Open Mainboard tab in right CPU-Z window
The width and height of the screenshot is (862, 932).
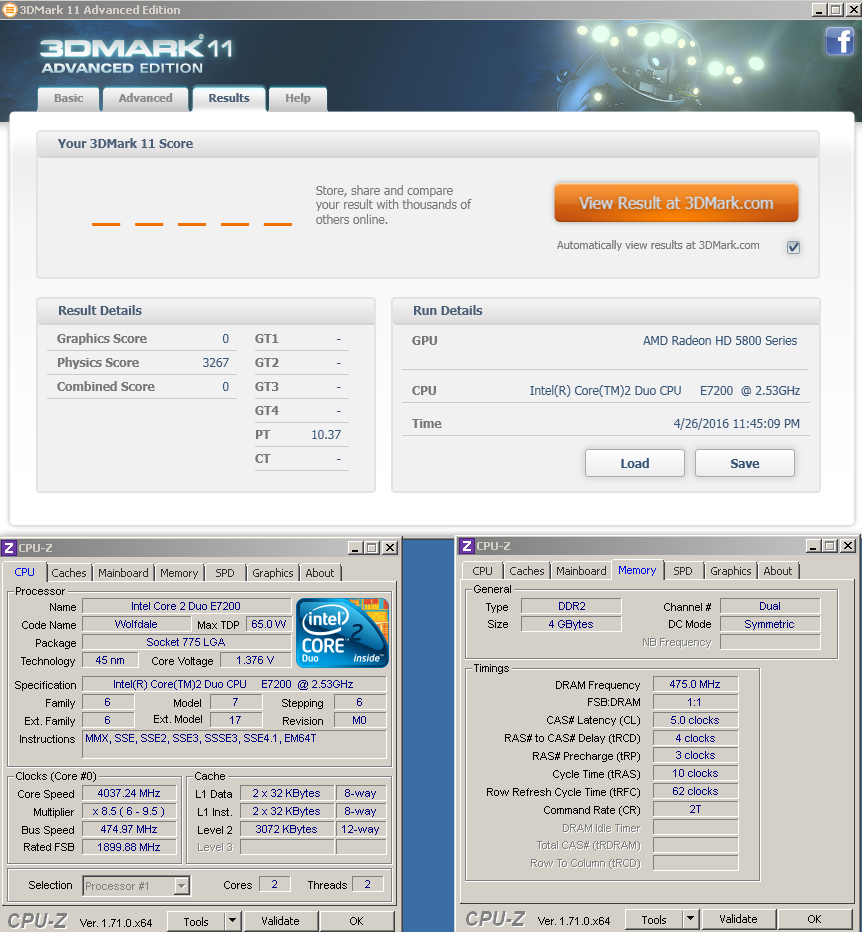[581, 571]
